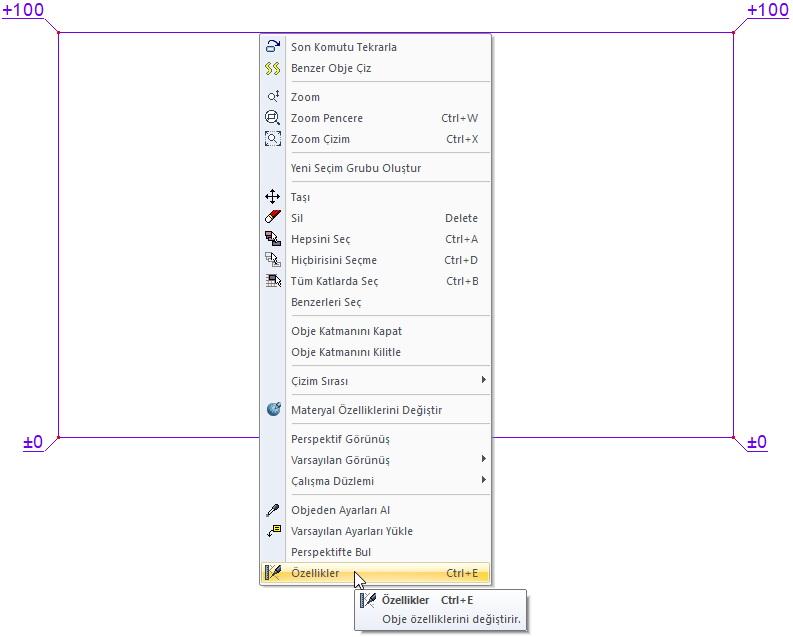The height and width of the screenshot is (637, 793).
Task: Choose Sil Delete menu label
Action: click(x=297, y=218)
